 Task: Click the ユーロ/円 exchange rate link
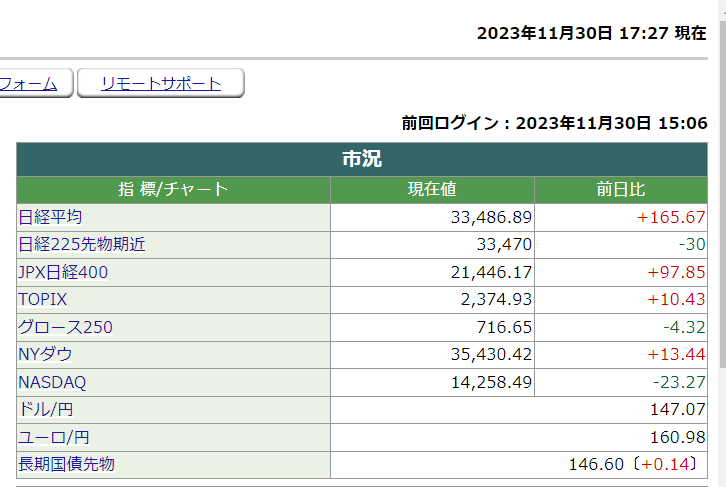[x=53, y=437]
